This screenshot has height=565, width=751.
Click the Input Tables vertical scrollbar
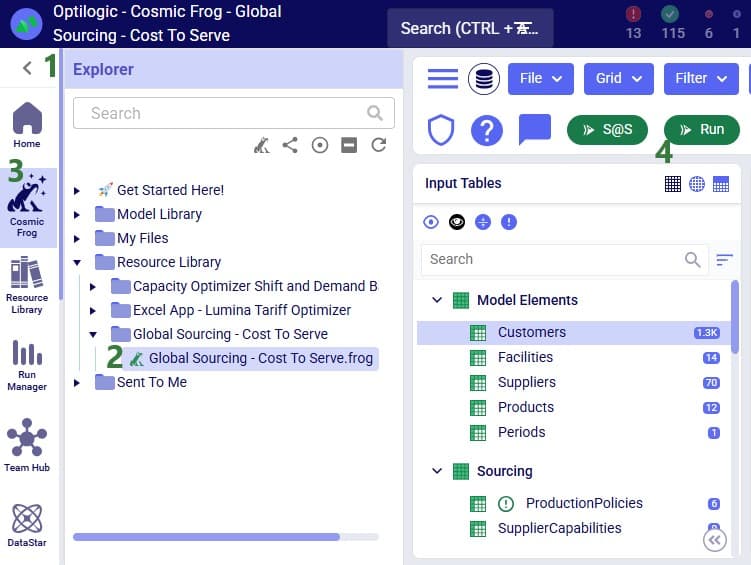tap(735, 317)
